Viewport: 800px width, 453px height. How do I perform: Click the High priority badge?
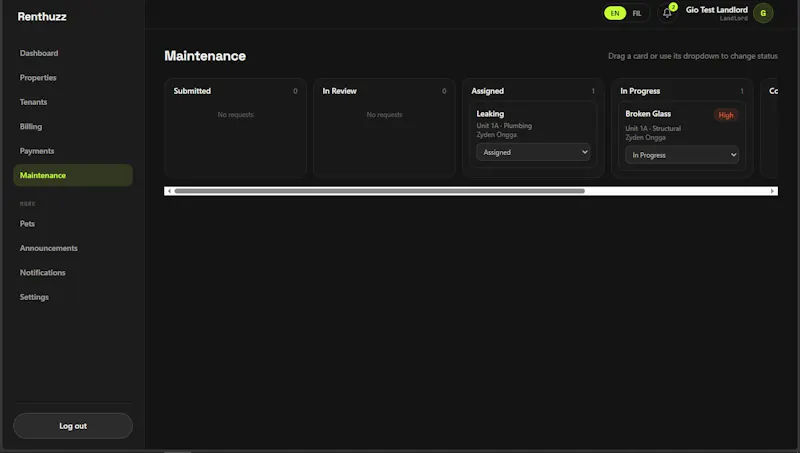tap(726, 115)
